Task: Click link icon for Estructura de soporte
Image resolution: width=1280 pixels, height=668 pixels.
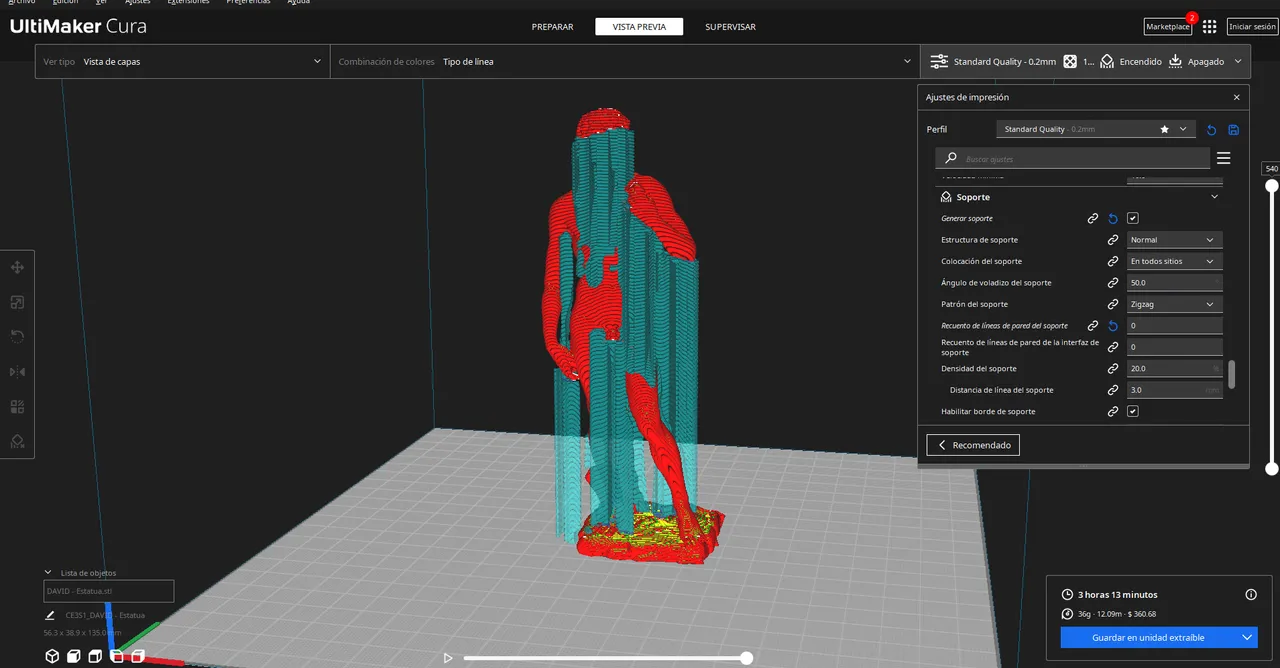Action: [1113, 240]
